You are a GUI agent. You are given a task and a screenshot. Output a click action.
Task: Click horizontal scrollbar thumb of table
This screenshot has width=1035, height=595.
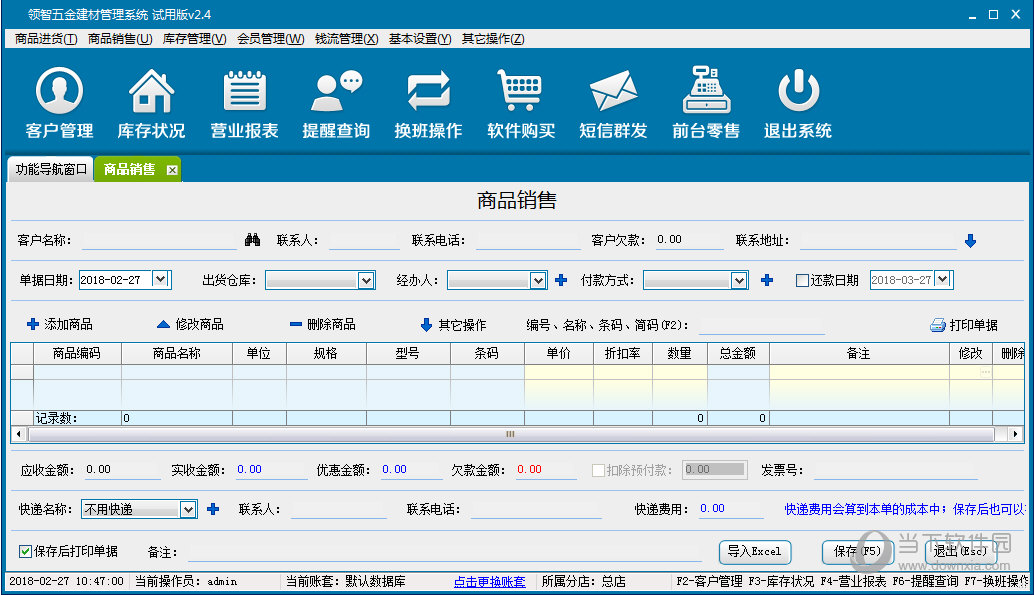(x=510, y=434)
